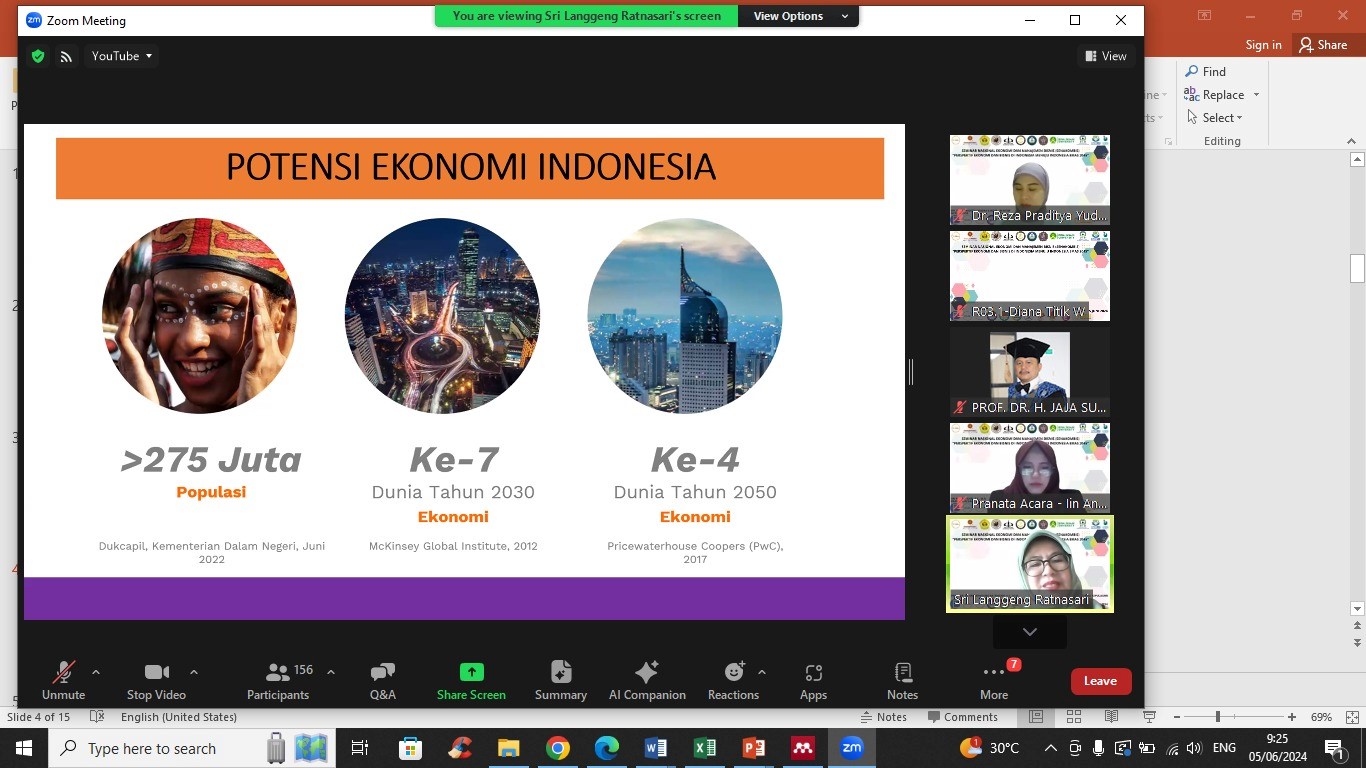Switch to Slide Sorter view in the status bar

pos(1073,717)
